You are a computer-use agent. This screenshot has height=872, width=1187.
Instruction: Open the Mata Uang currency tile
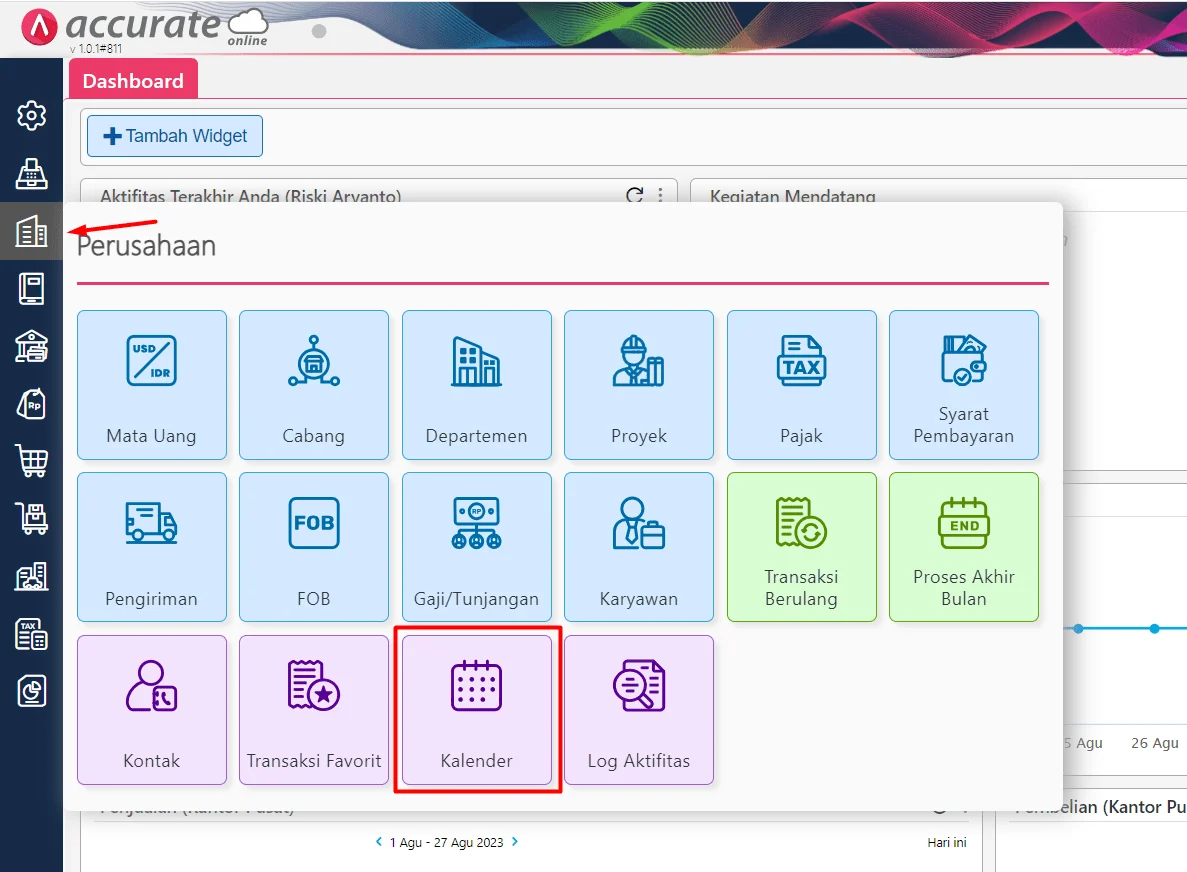pos(152,384)
